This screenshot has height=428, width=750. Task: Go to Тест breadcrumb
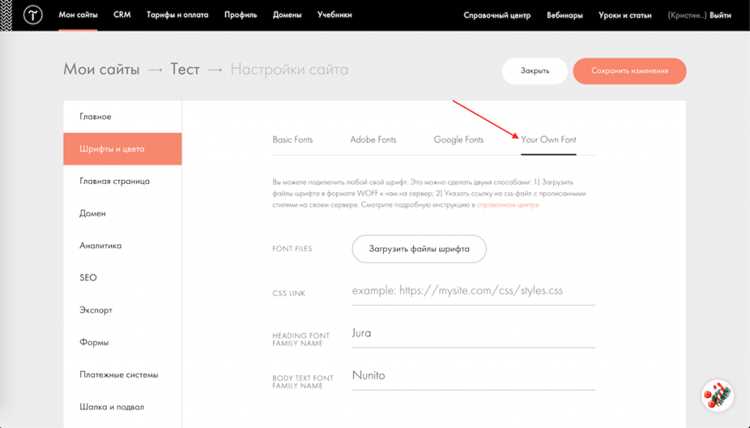(185, 69)
